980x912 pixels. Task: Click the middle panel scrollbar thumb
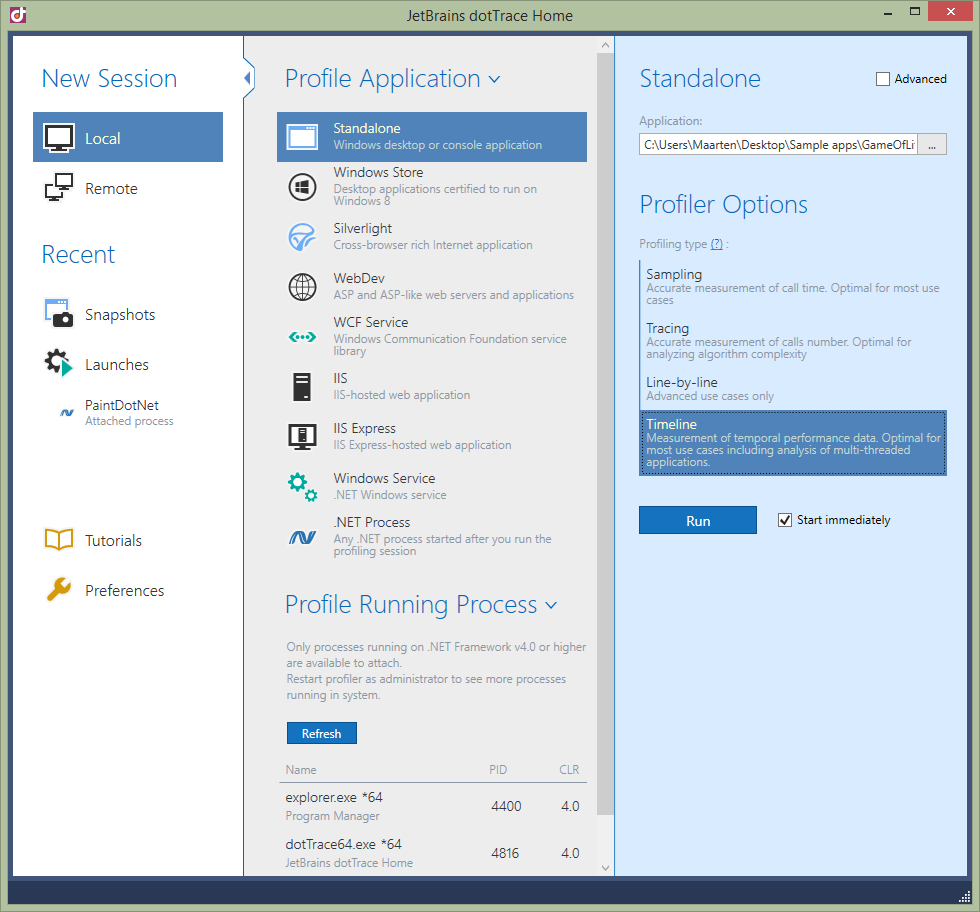tap(605, 434)
